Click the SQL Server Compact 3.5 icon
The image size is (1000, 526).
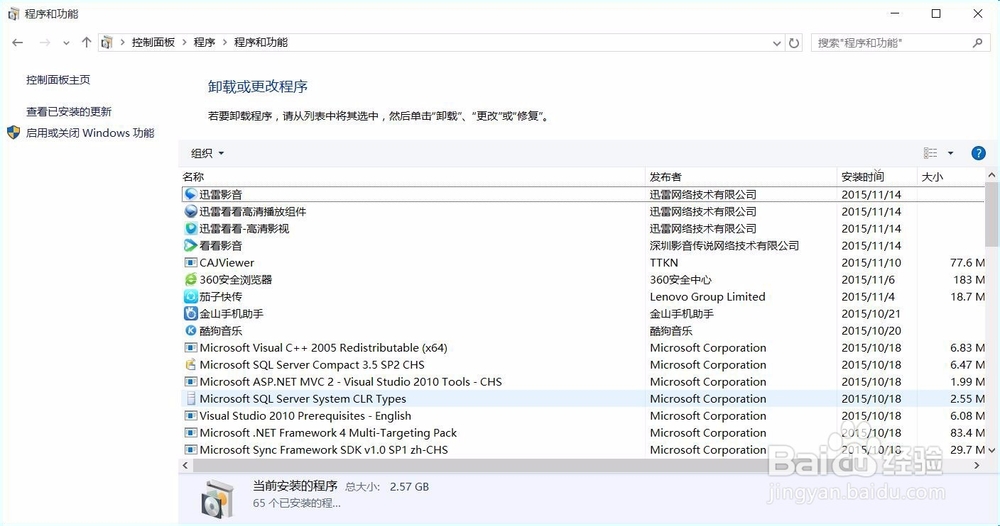point(190,365)
